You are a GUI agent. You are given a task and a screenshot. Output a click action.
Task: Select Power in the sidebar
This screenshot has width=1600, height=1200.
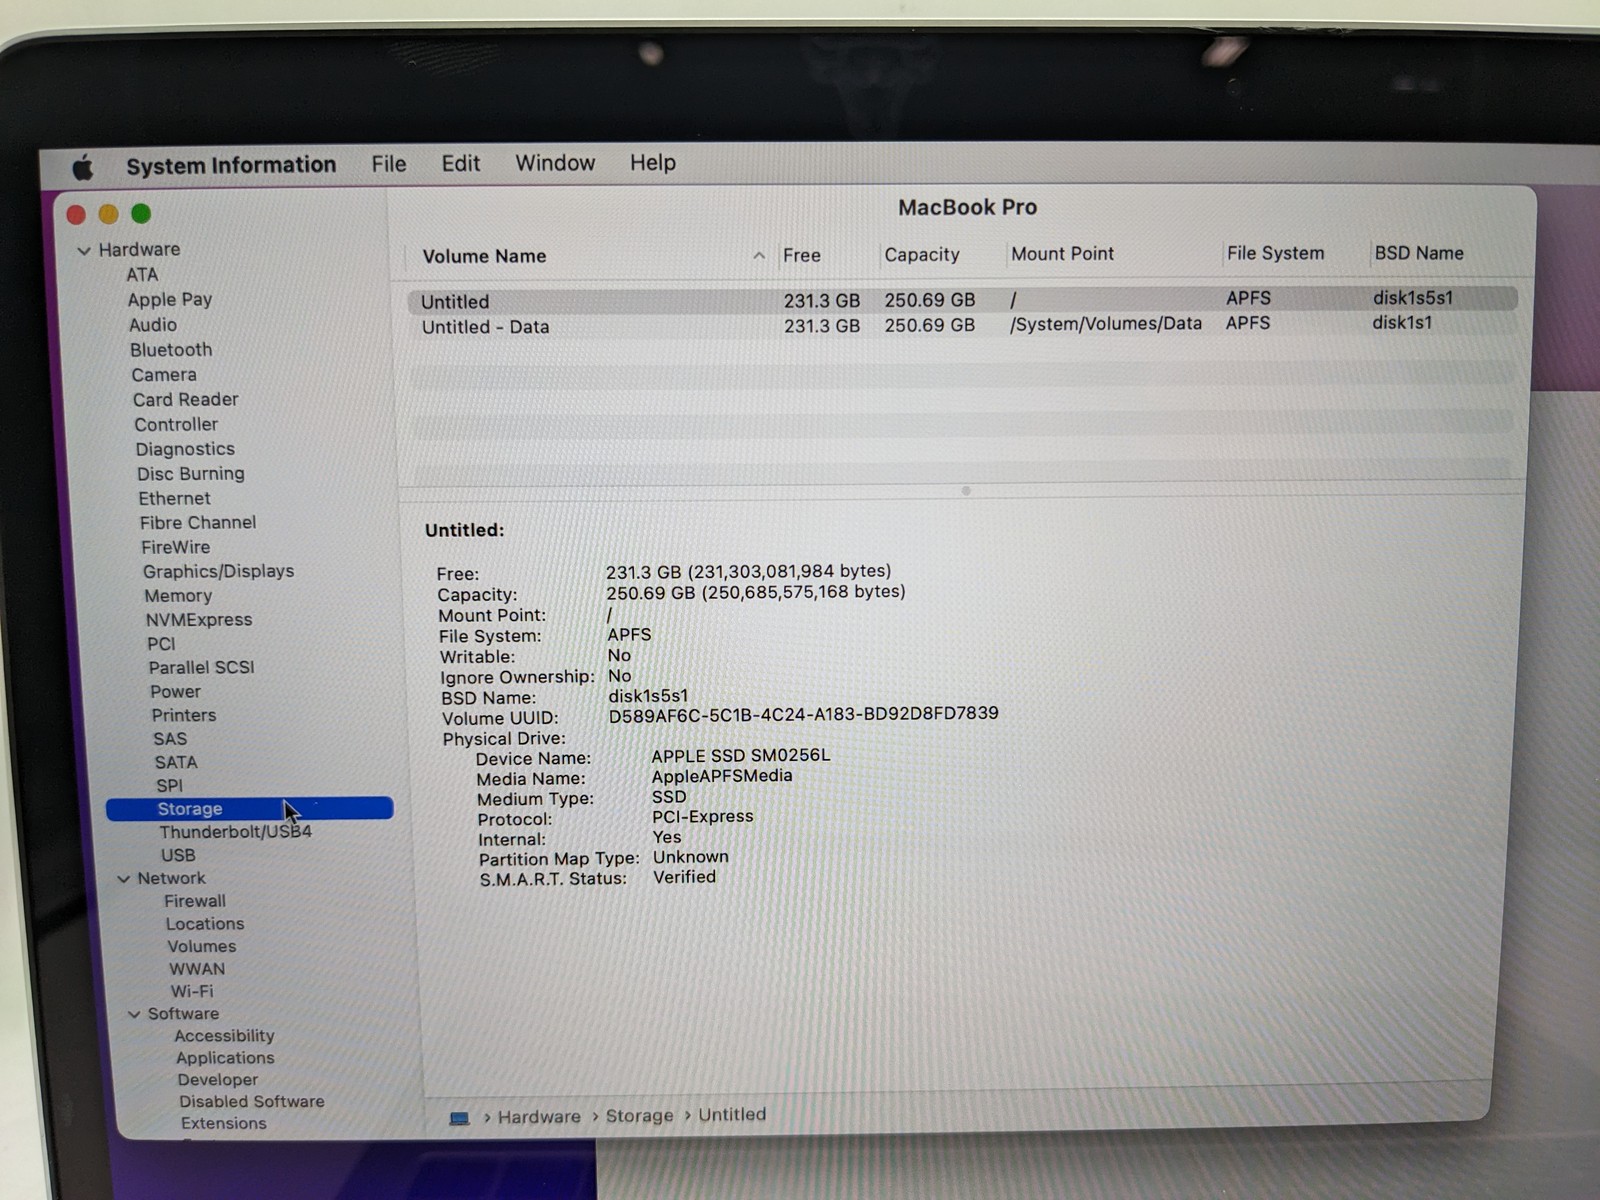[176, 691]
